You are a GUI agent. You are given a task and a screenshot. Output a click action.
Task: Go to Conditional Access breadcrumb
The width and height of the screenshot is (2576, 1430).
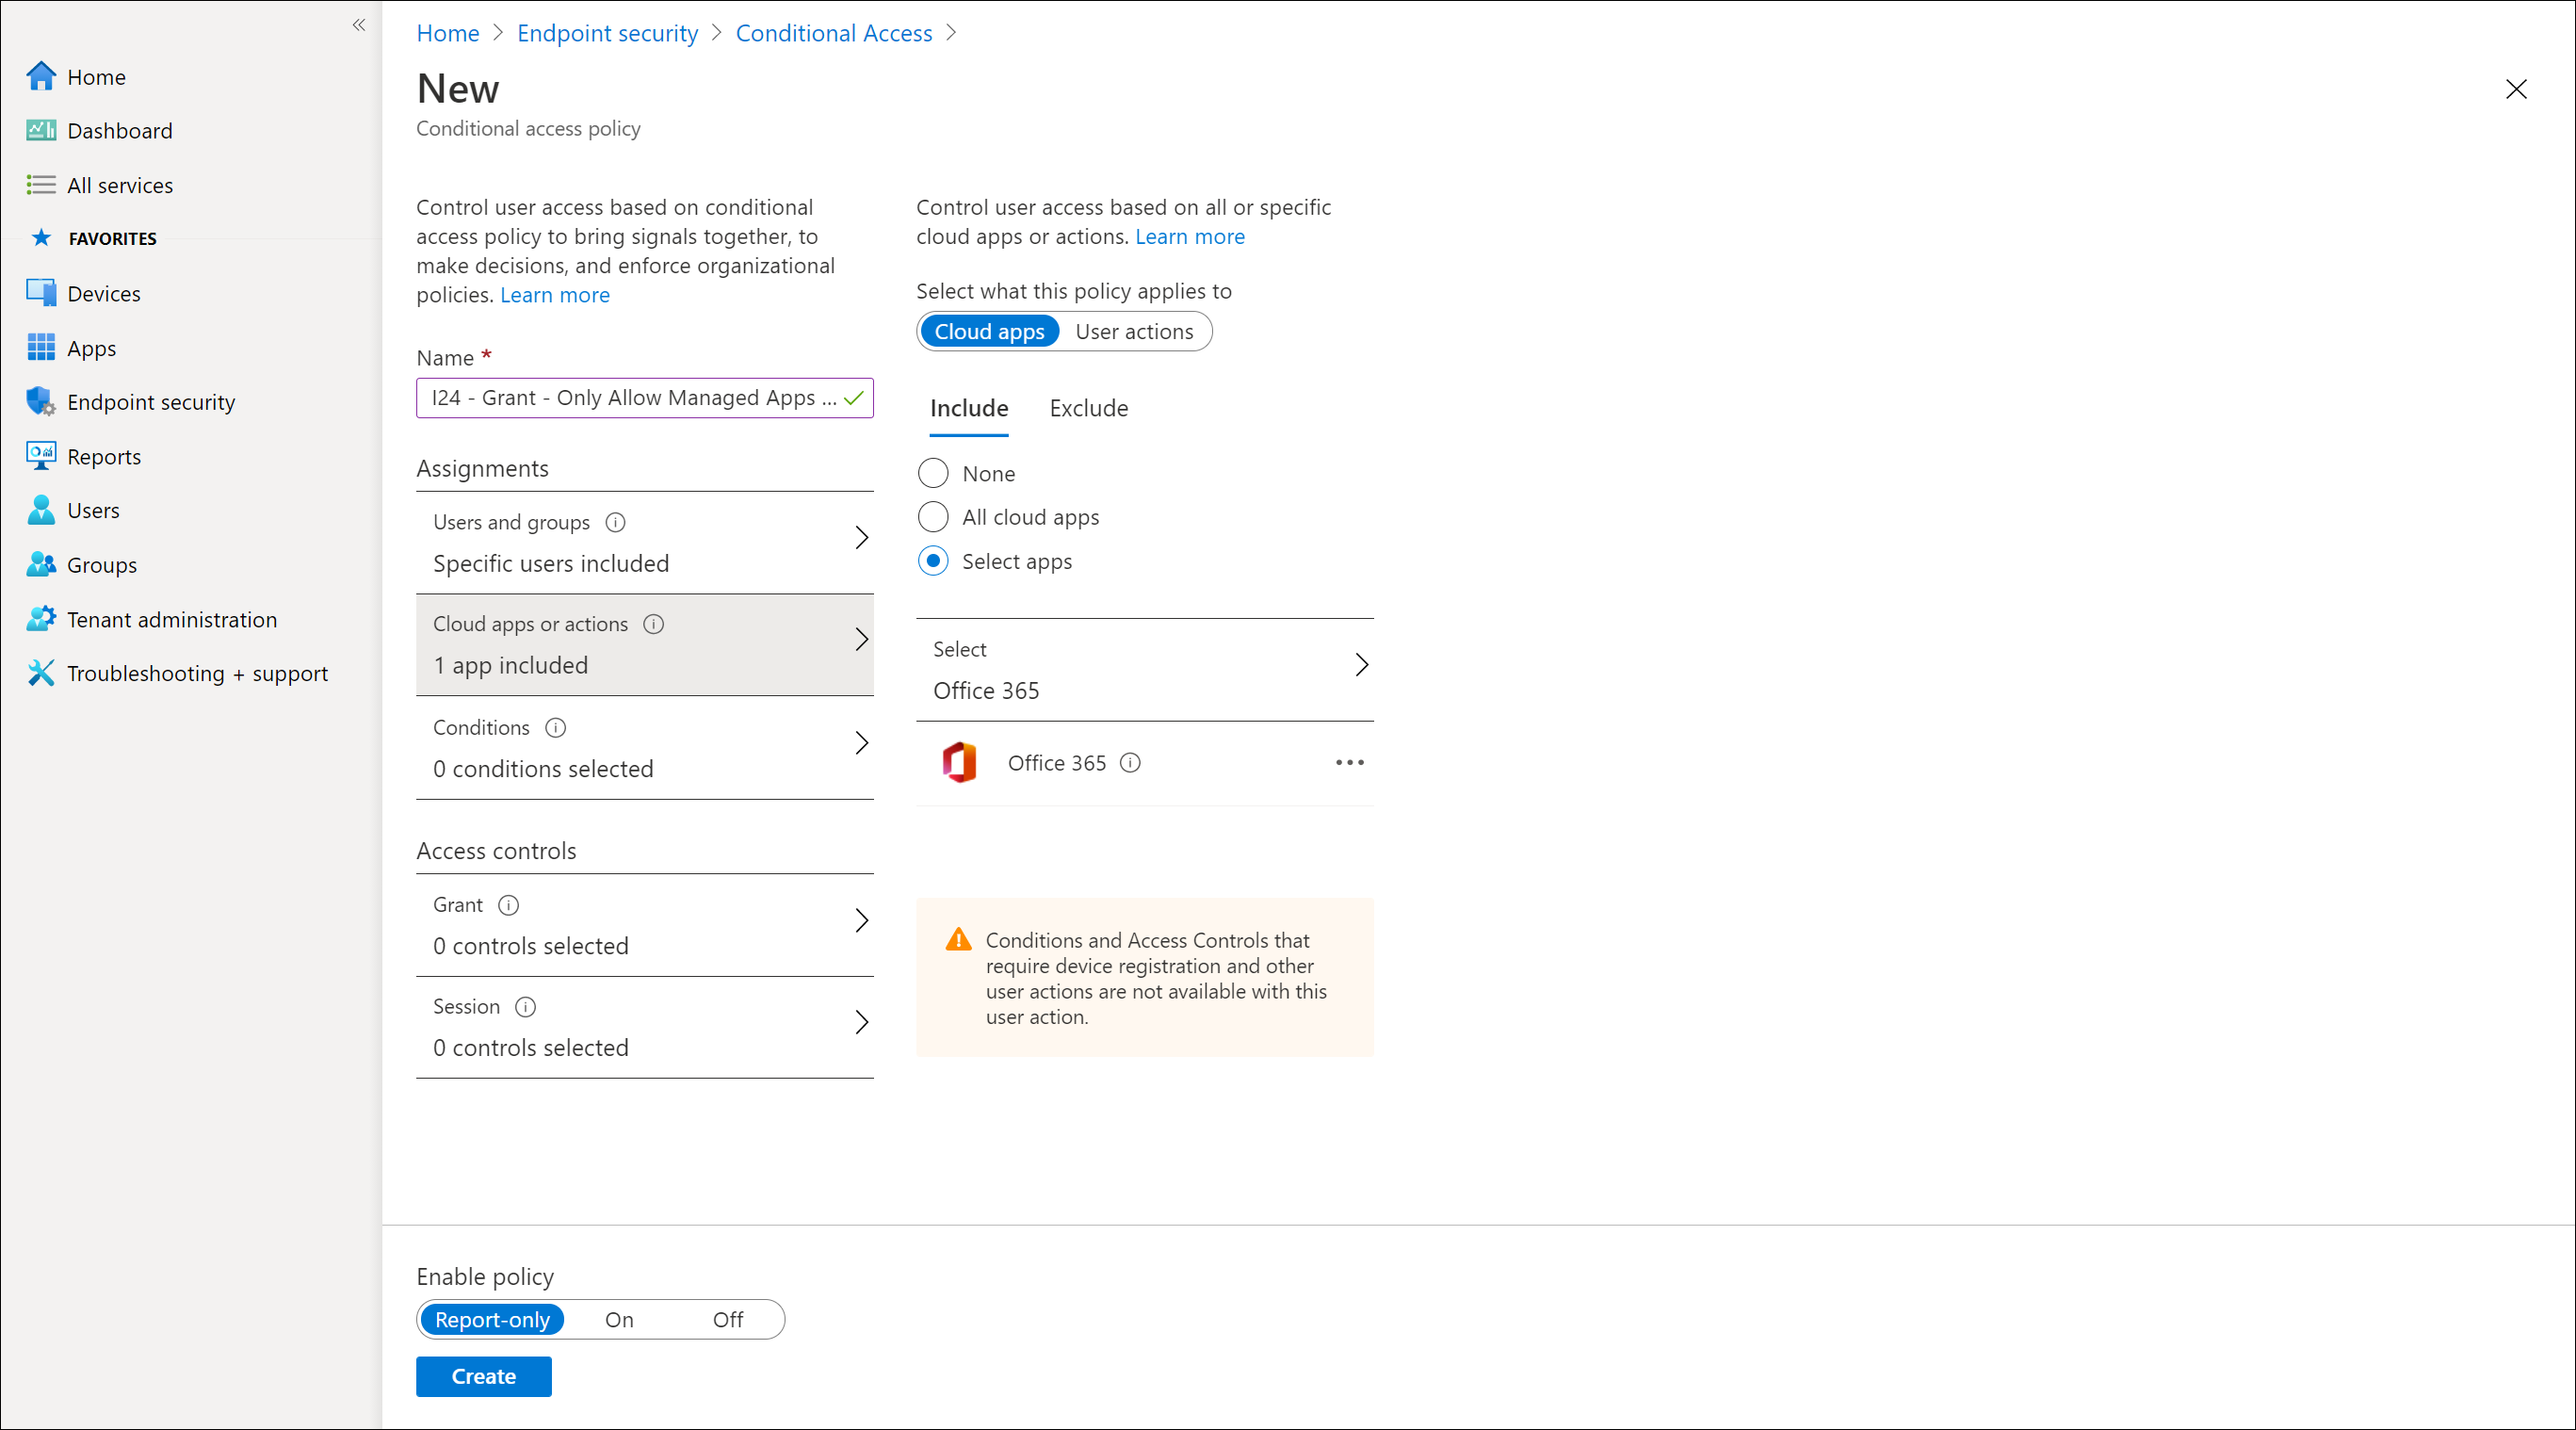pyautogui.click(x=834, y=33)
